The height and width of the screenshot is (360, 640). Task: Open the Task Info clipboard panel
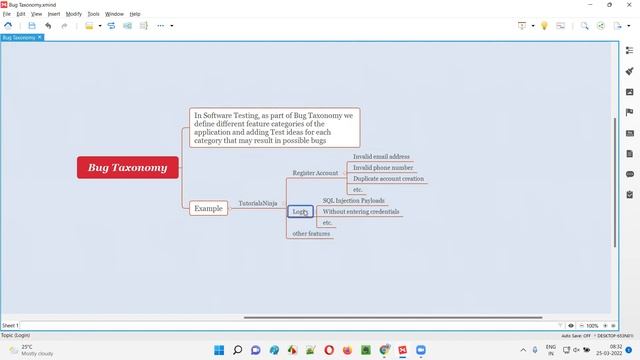[629, 195]
